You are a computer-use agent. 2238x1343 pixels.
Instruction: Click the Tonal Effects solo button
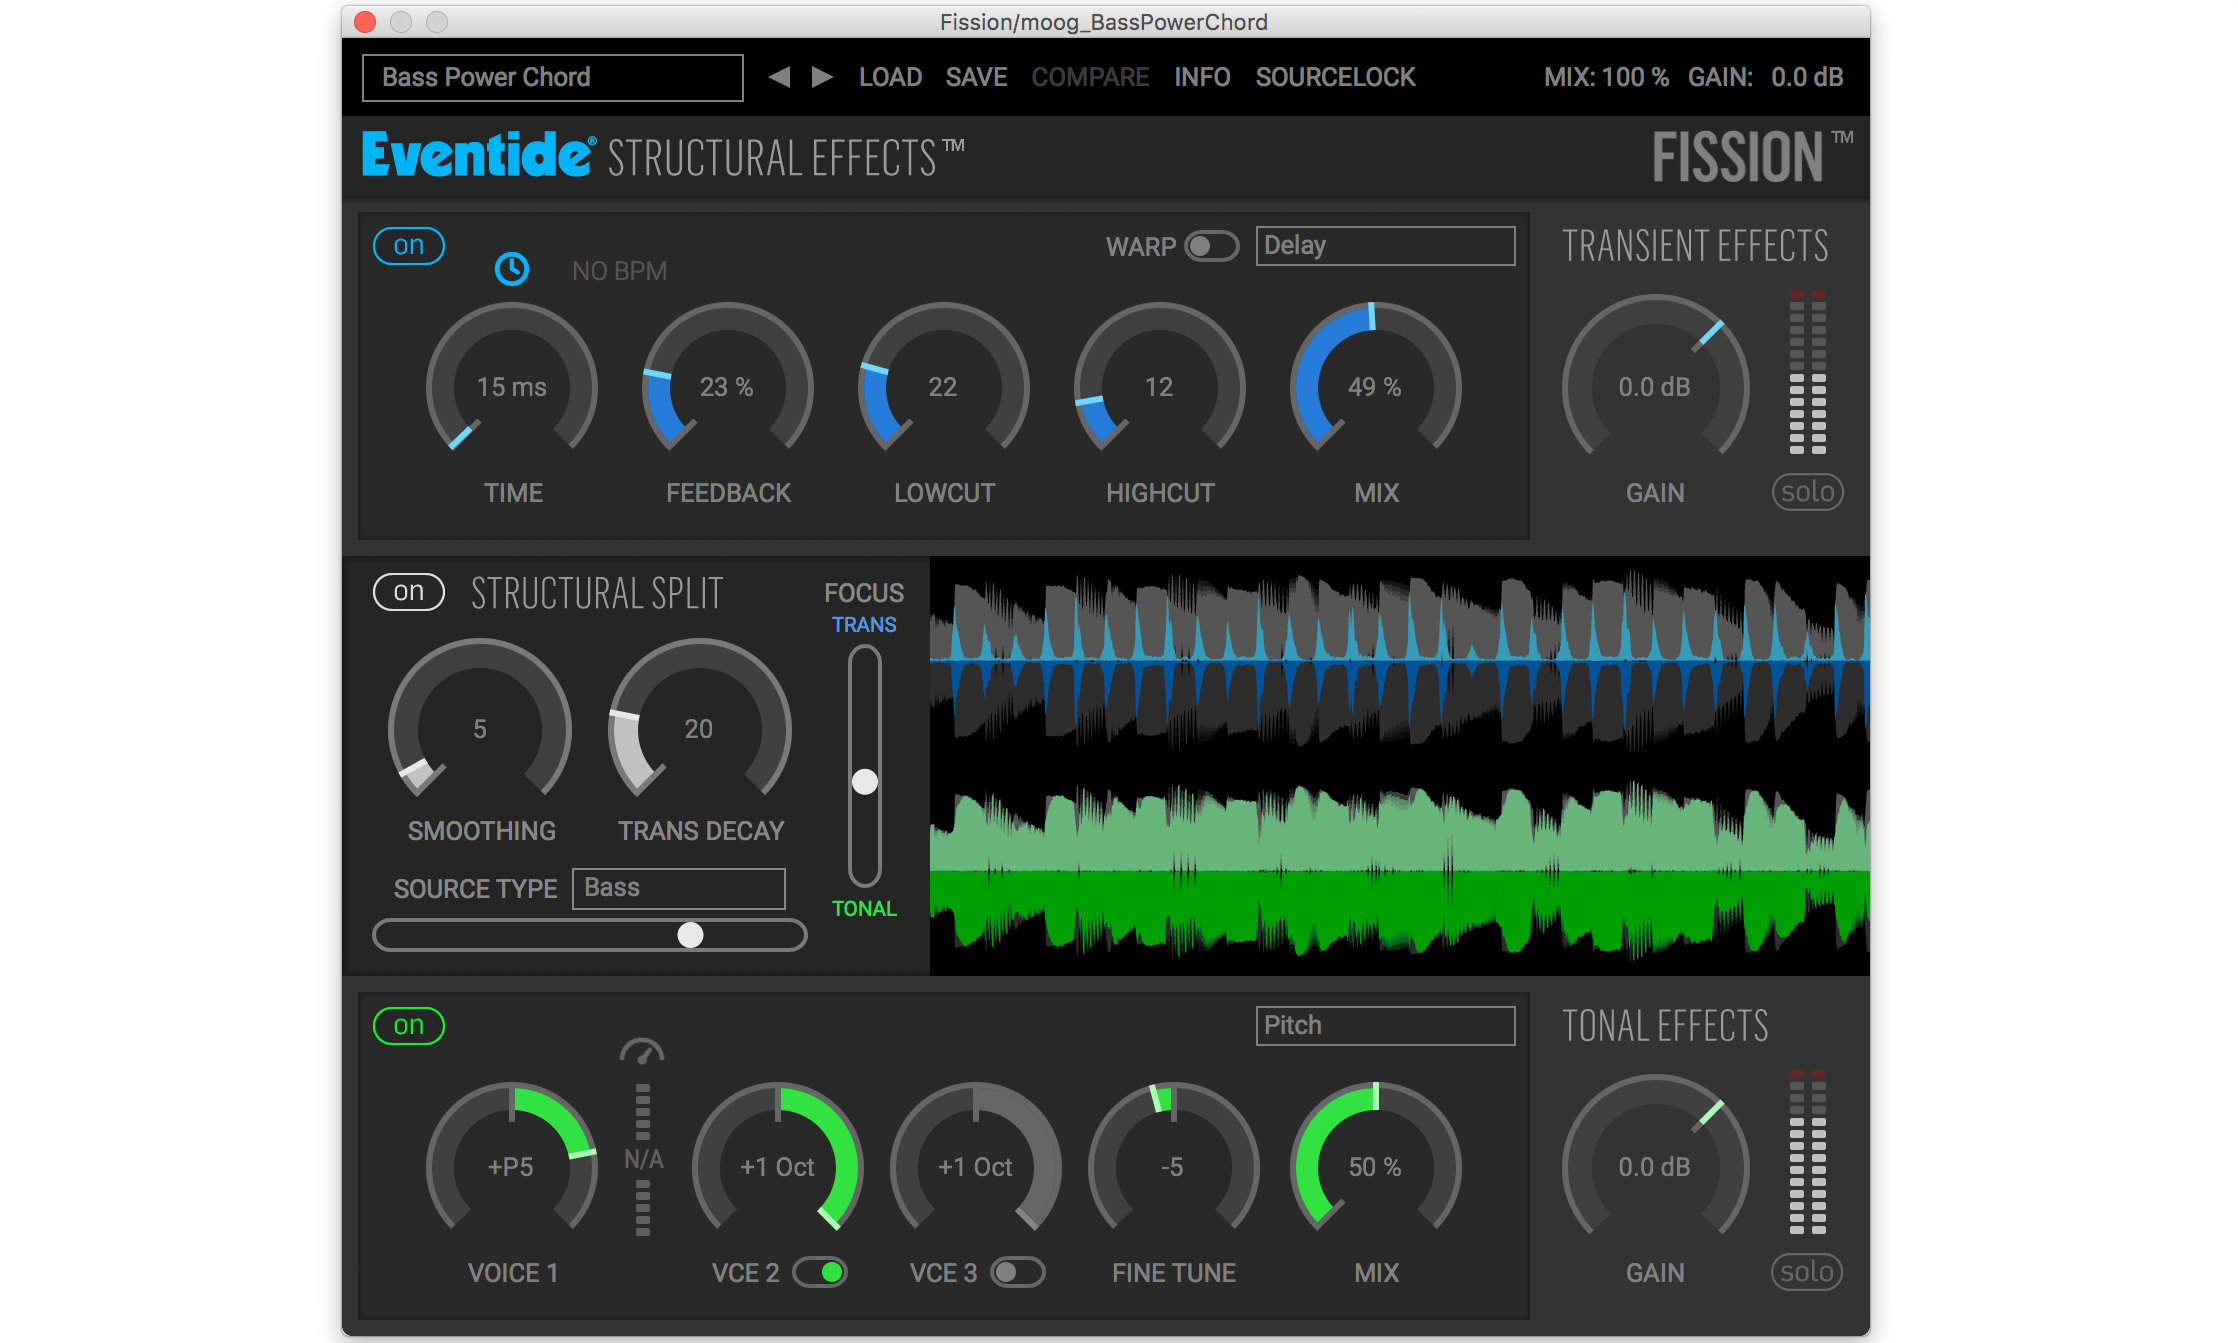click(1807, 1272)
